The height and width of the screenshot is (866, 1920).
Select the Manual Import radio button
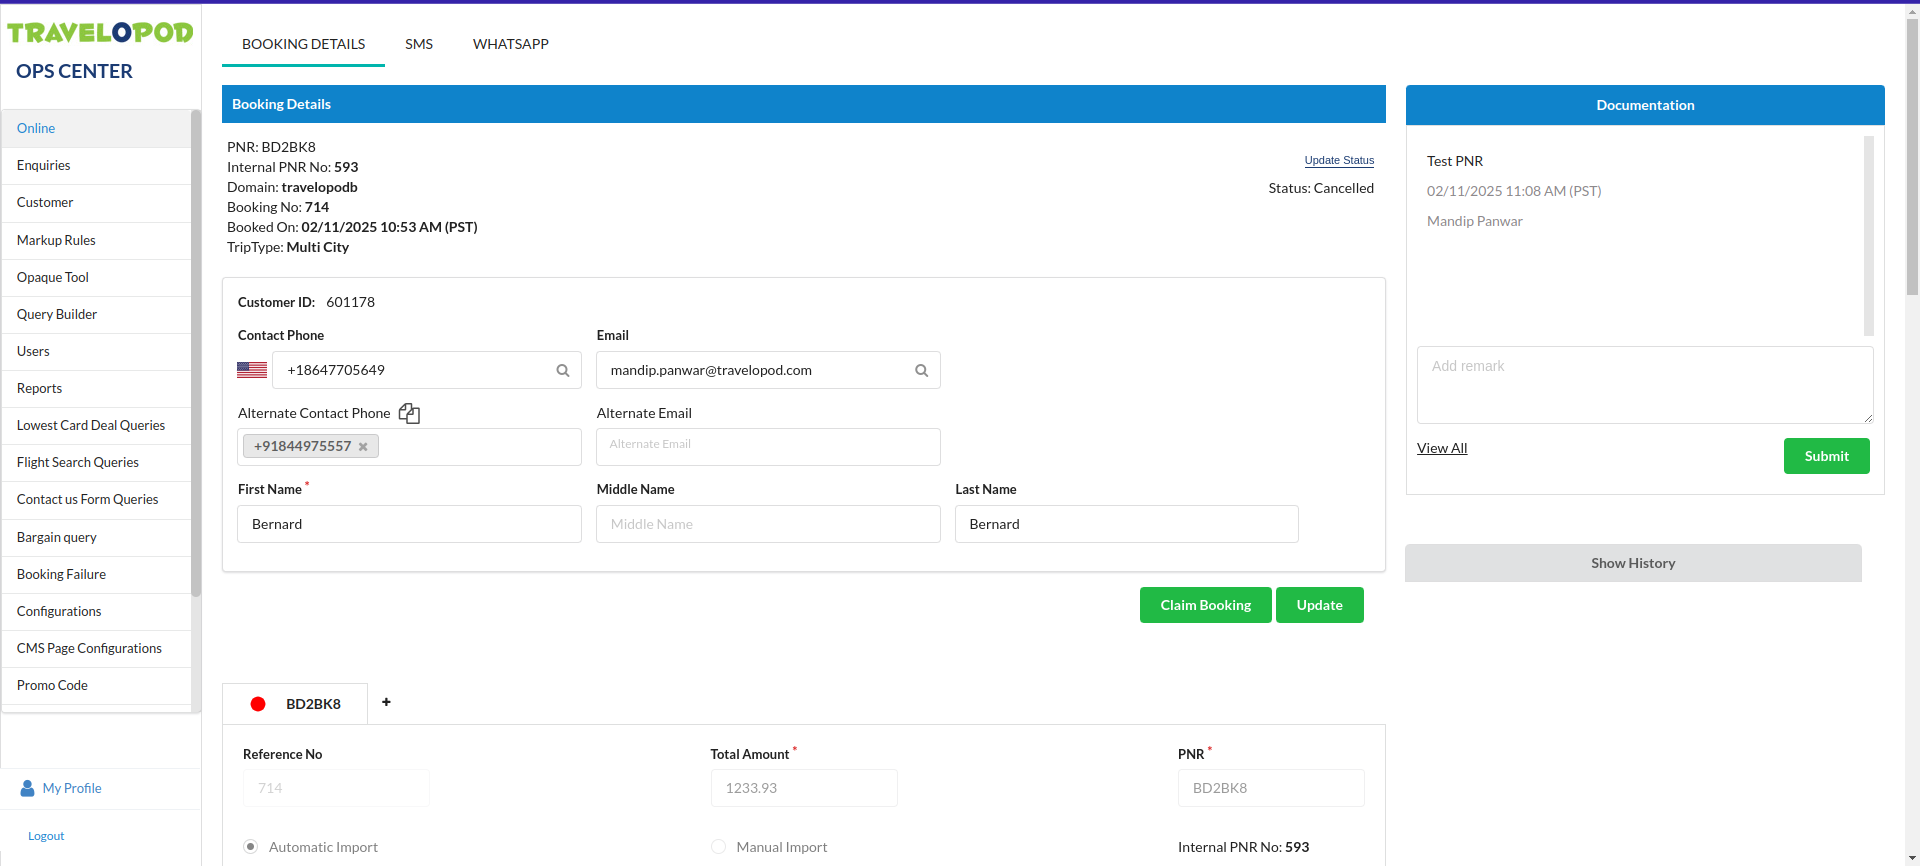[x=718, y=847]
